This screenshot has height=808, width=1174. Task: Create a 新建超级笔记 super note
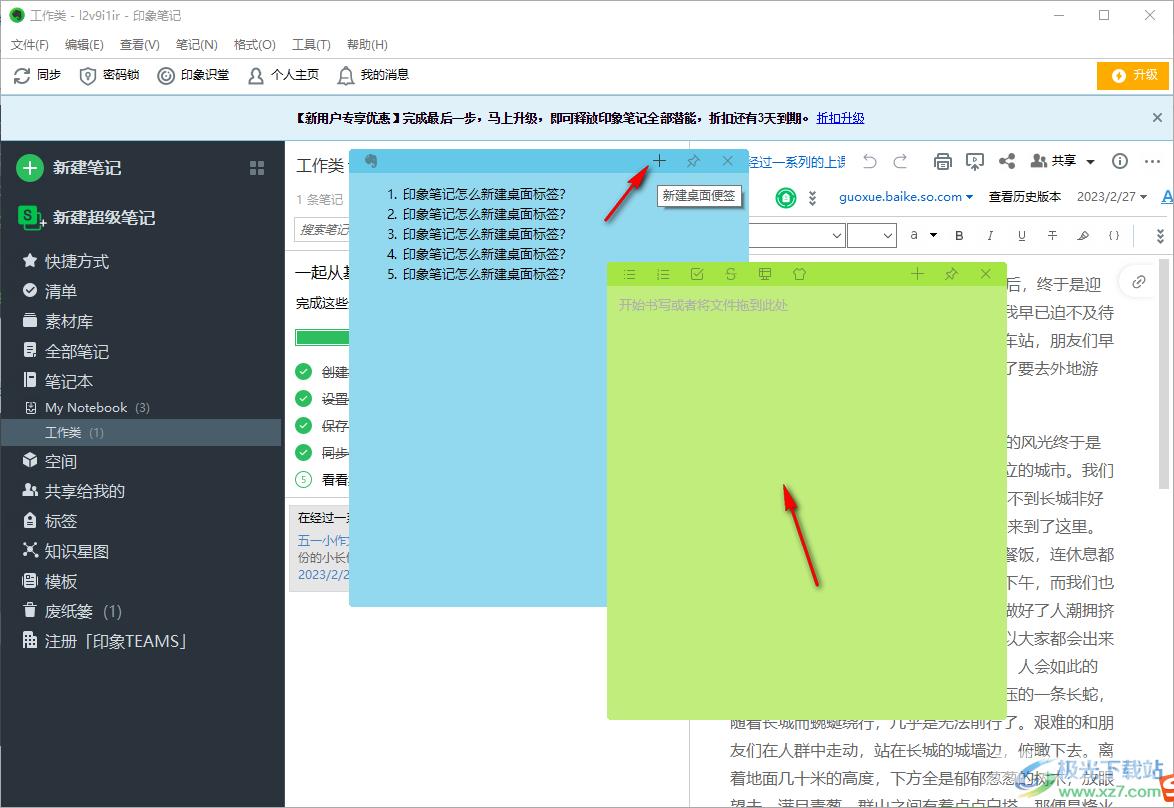click(x=86, y=217)
